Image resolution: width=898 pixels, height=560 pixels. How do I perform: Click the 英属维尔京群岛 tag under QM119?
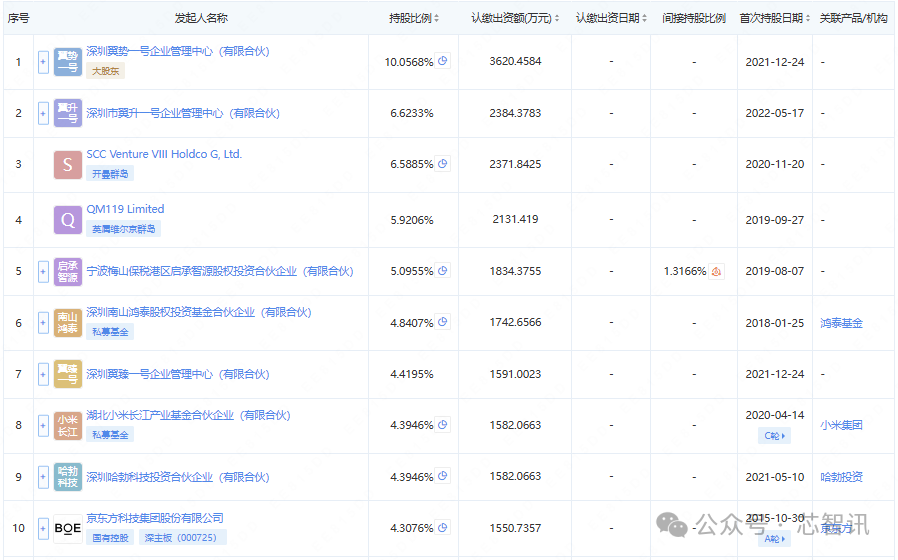pos(124,229)
